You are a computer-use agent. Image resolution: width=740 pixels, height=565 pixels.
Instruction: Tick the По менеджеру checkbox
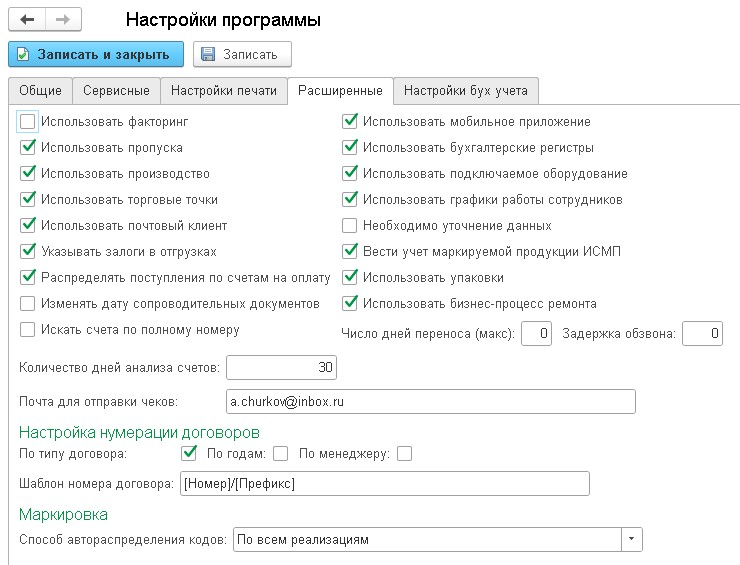pyautogui.click(x=404, y=454)
